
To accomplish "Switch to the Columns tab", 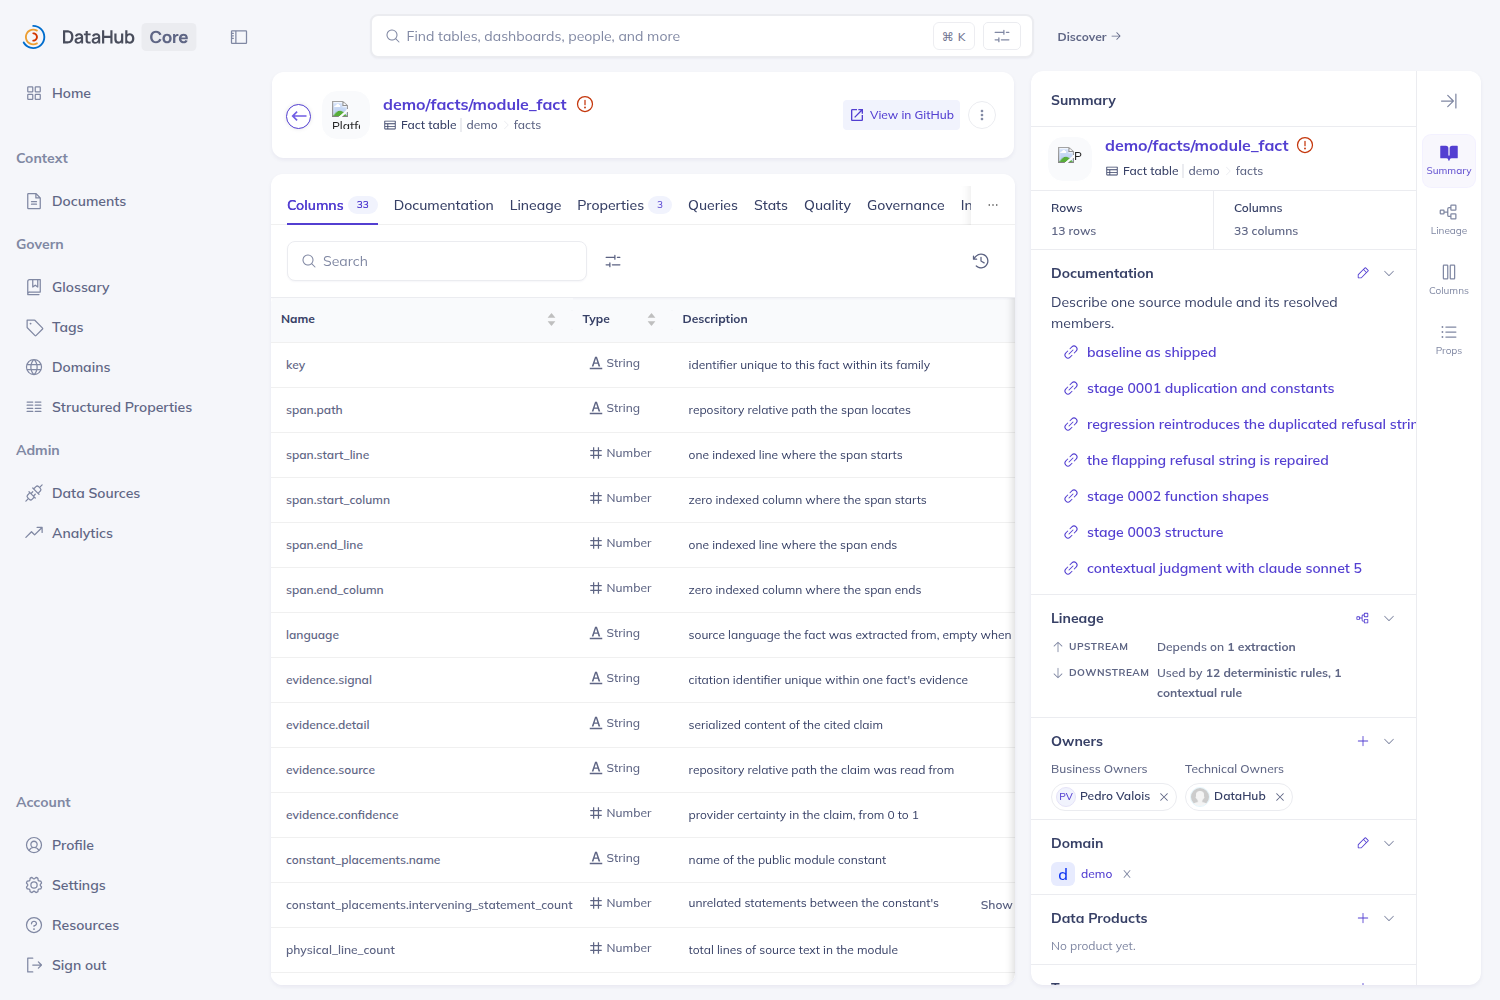I will click(332, 205).
